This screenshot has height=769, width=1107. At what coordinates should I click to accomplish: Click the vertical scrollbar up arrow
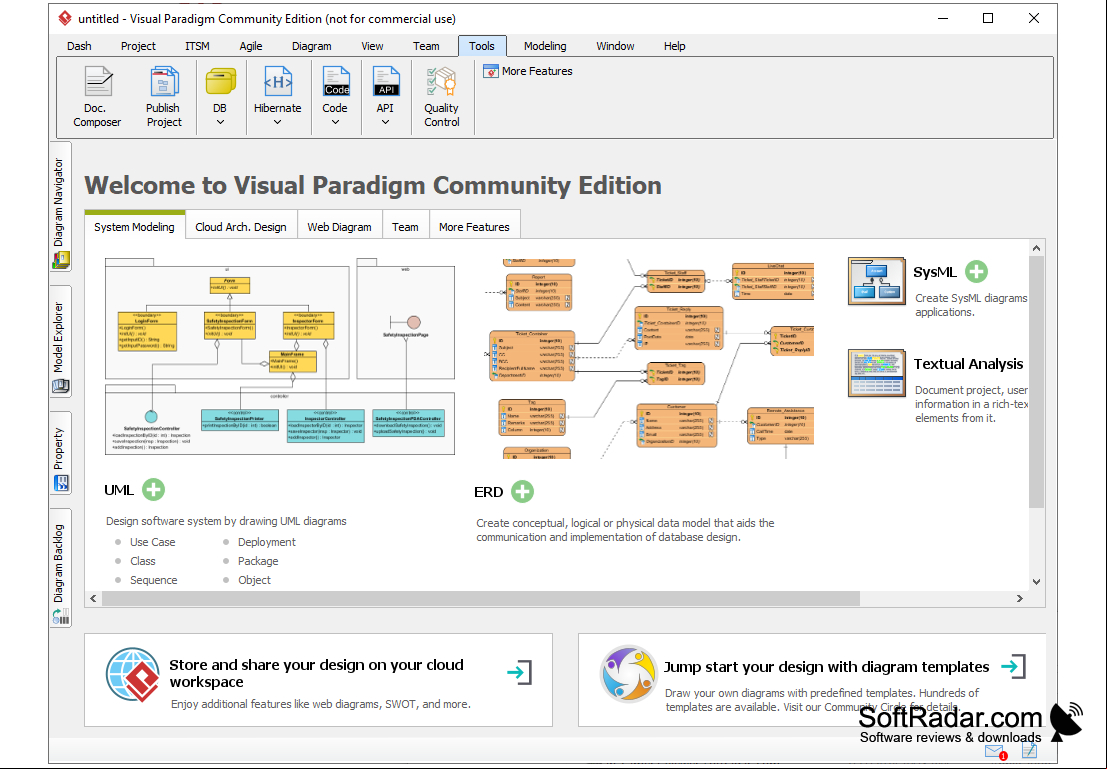[1036, 248]
